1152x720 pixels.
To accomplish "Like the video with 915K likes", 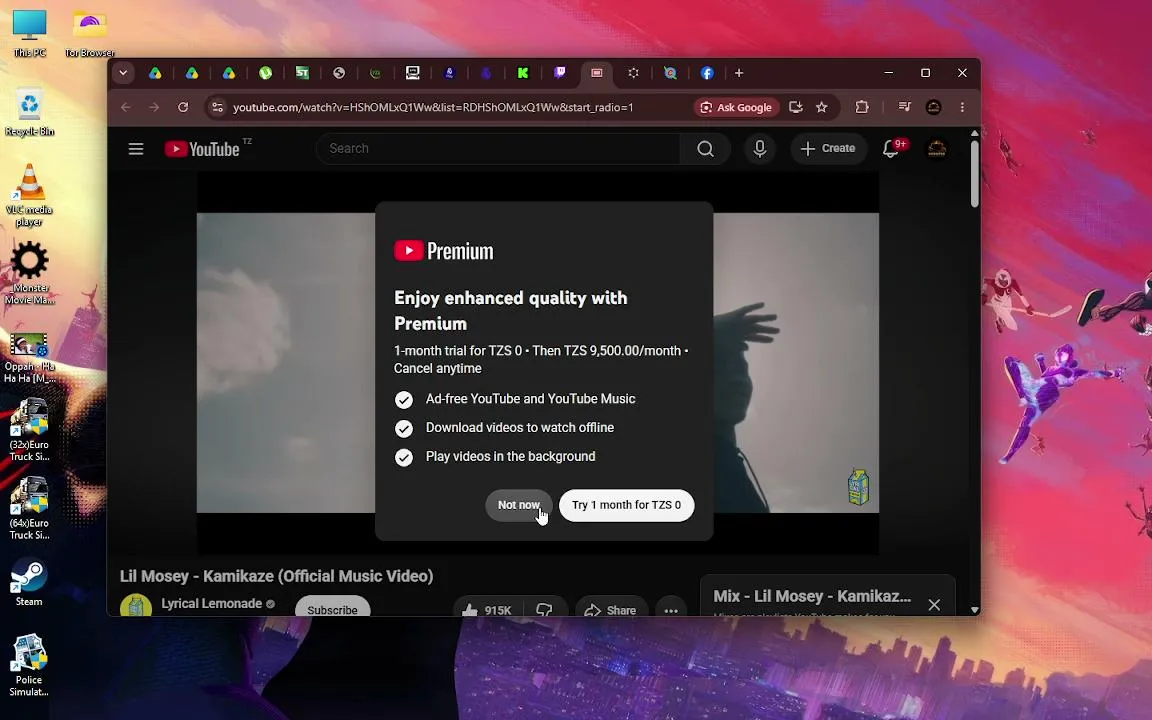I will click(486, 610).
